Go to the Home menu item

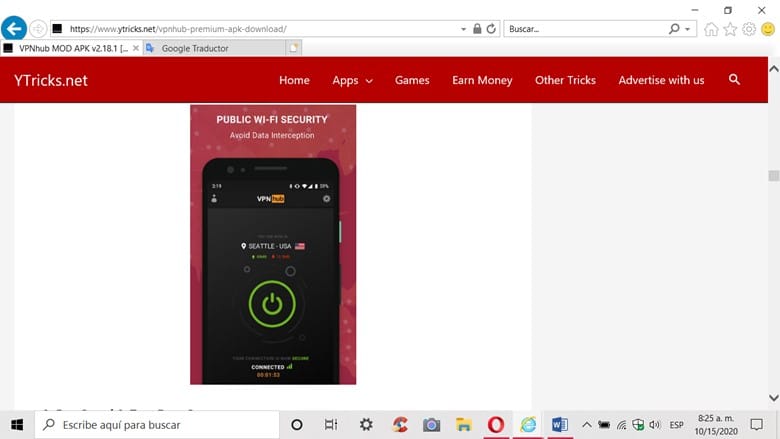(x=294, y=80)
